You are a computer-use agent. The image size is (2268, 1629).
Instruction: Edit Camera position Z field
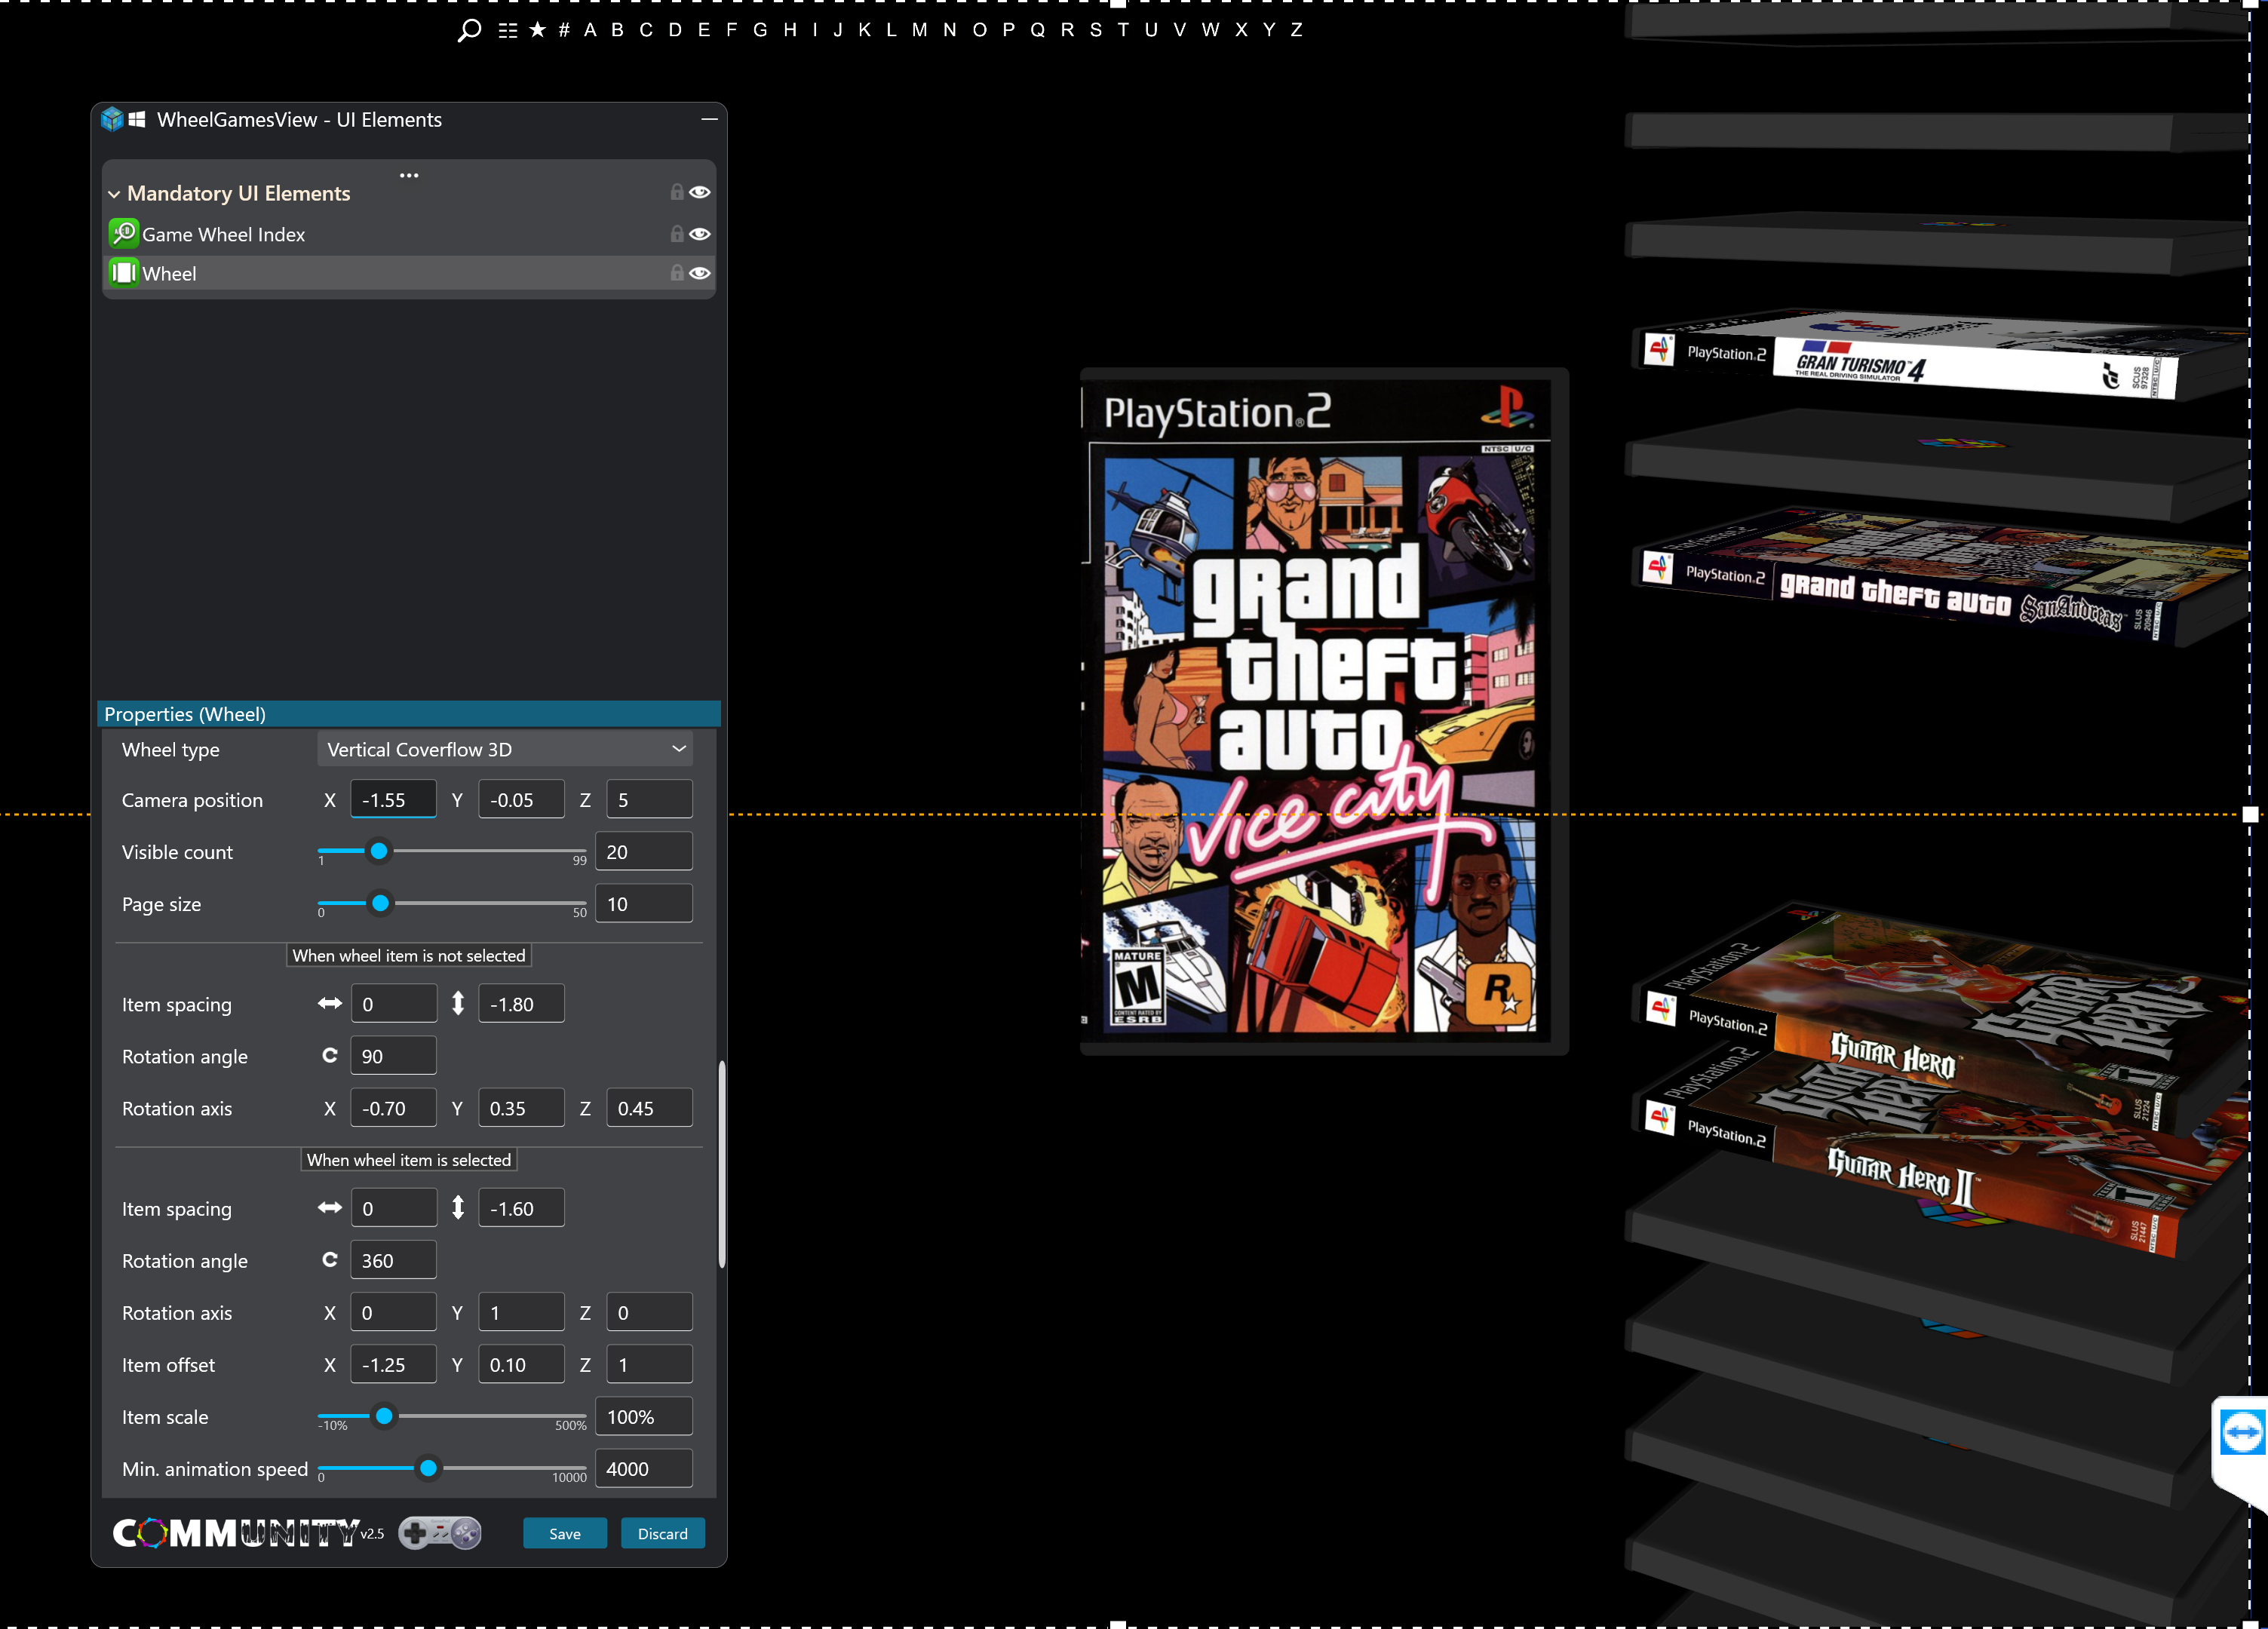point(649,800)
